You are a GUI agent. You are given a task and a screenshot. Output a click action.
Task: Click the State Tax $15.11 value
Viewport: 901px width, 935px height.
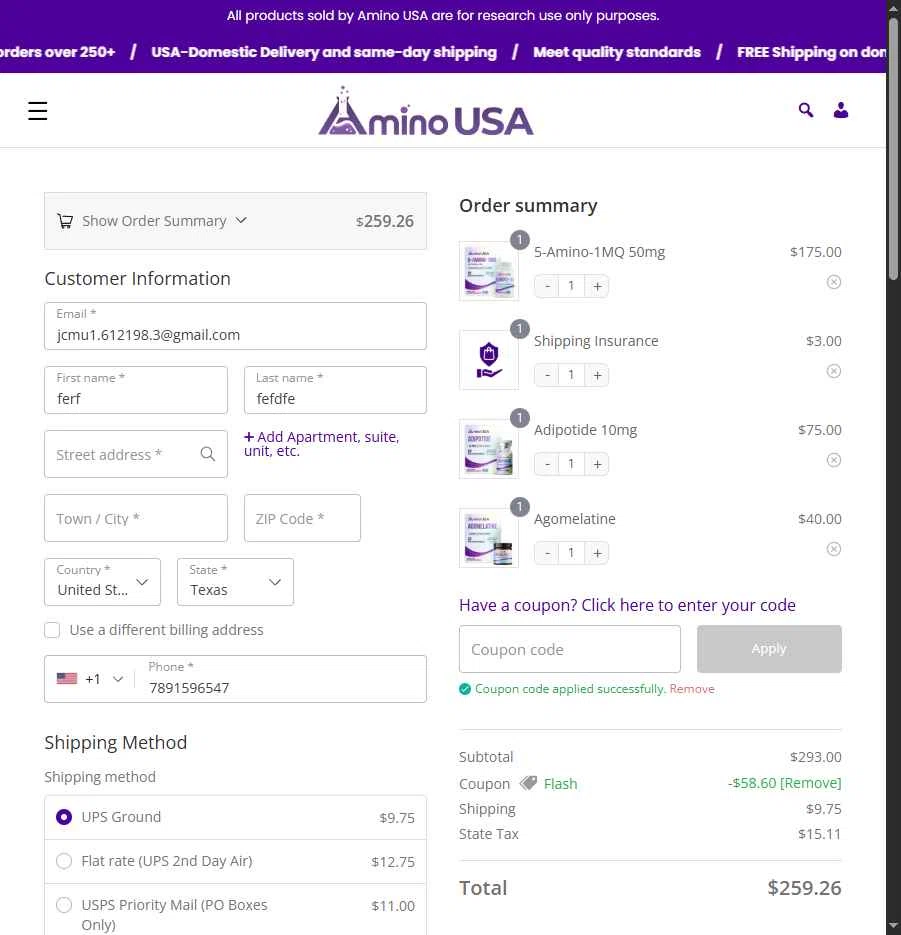click(x=819, y=834)
